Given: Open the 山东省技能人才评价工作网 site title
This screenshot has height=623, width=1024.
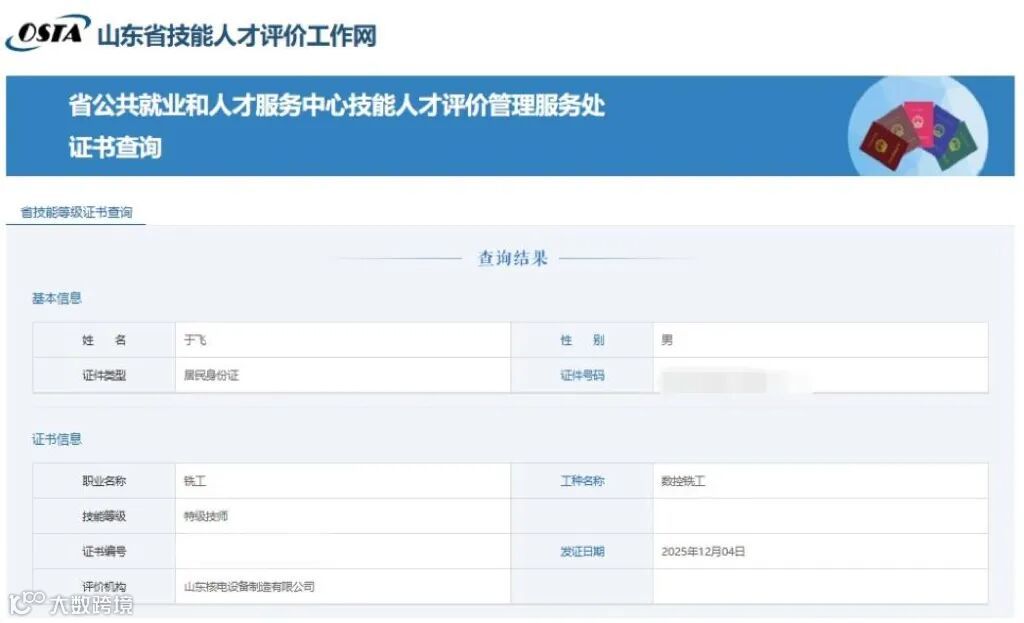Looking at the screenshot, I should (237, 35).
